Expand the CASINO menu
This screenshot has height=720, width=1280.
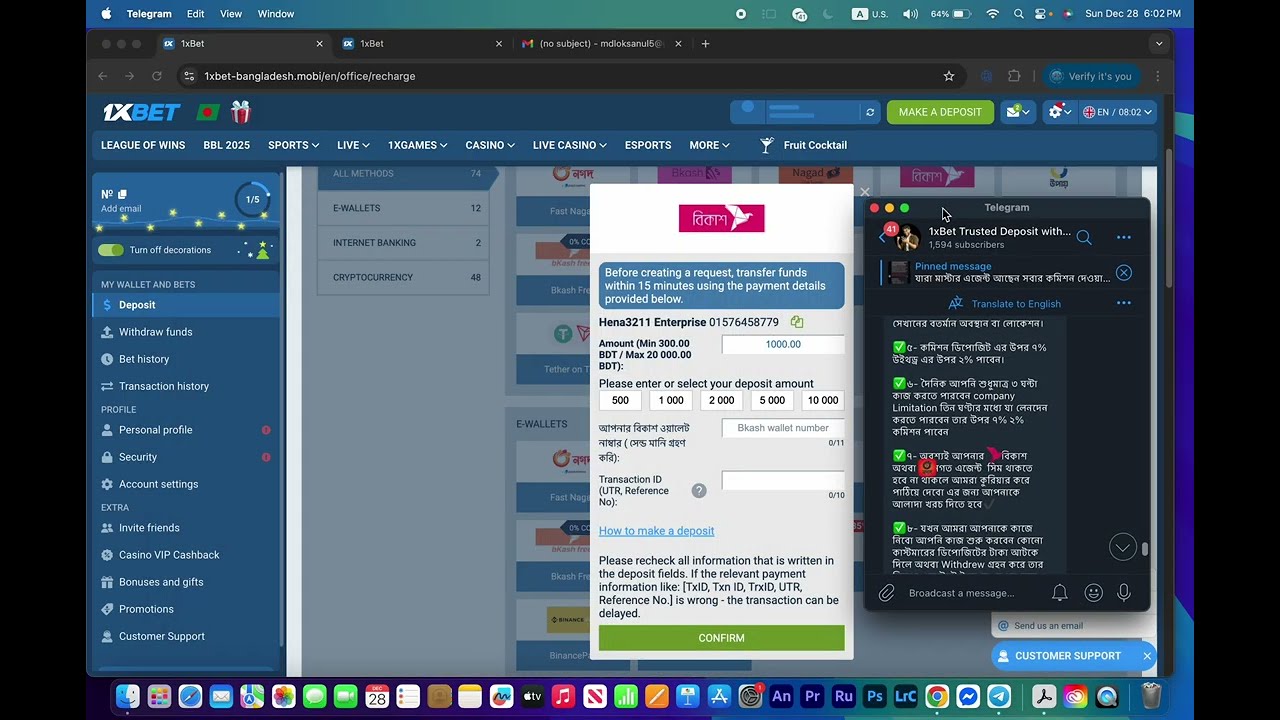point(490,145)
